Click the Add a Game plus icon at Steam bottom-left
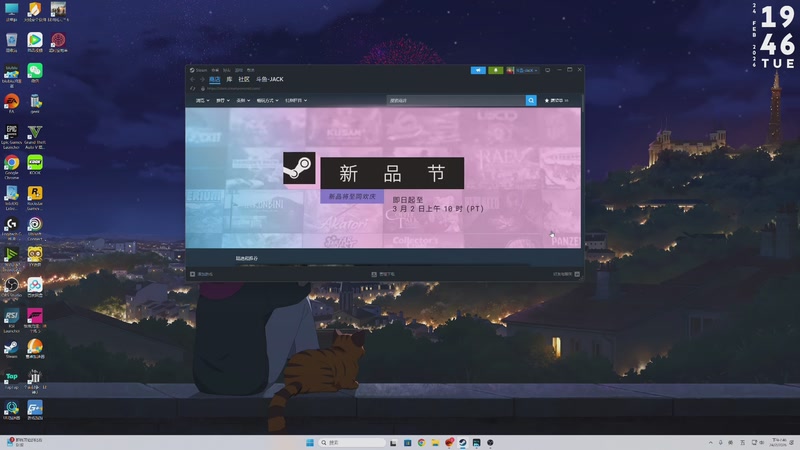The width and height of the screenshot is (800, 450). click(192, 274)
